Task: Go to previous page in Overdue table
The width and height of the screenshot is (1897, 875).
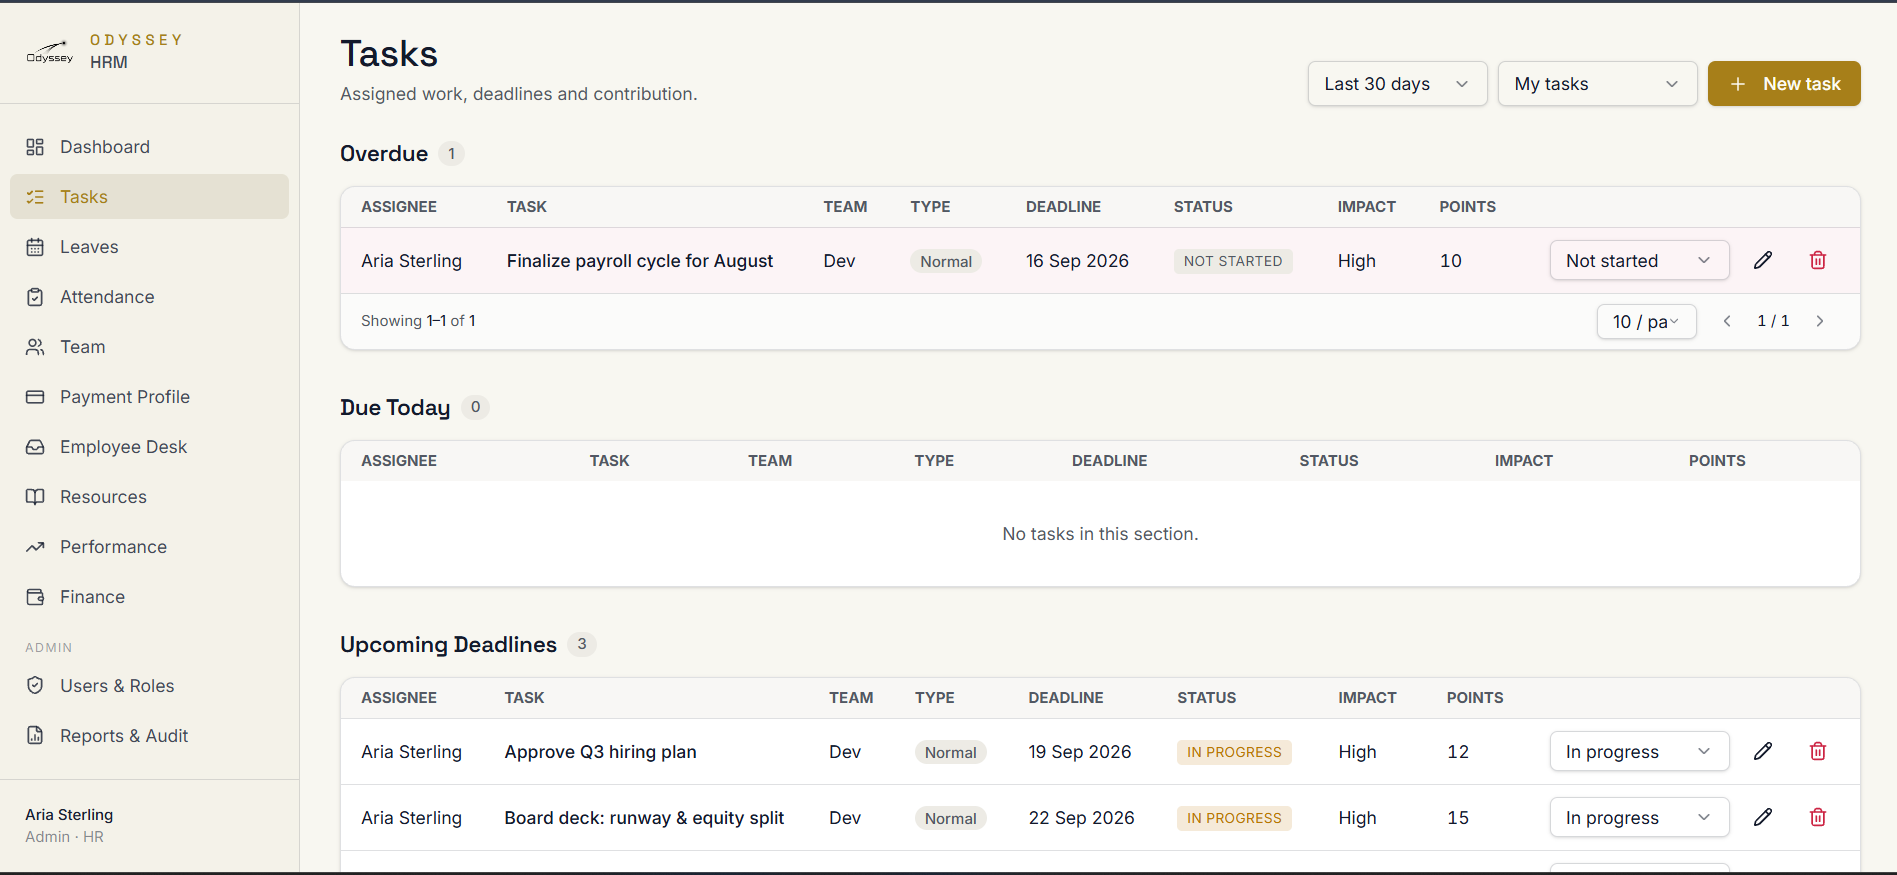Action: click(x=1727, y=321)
